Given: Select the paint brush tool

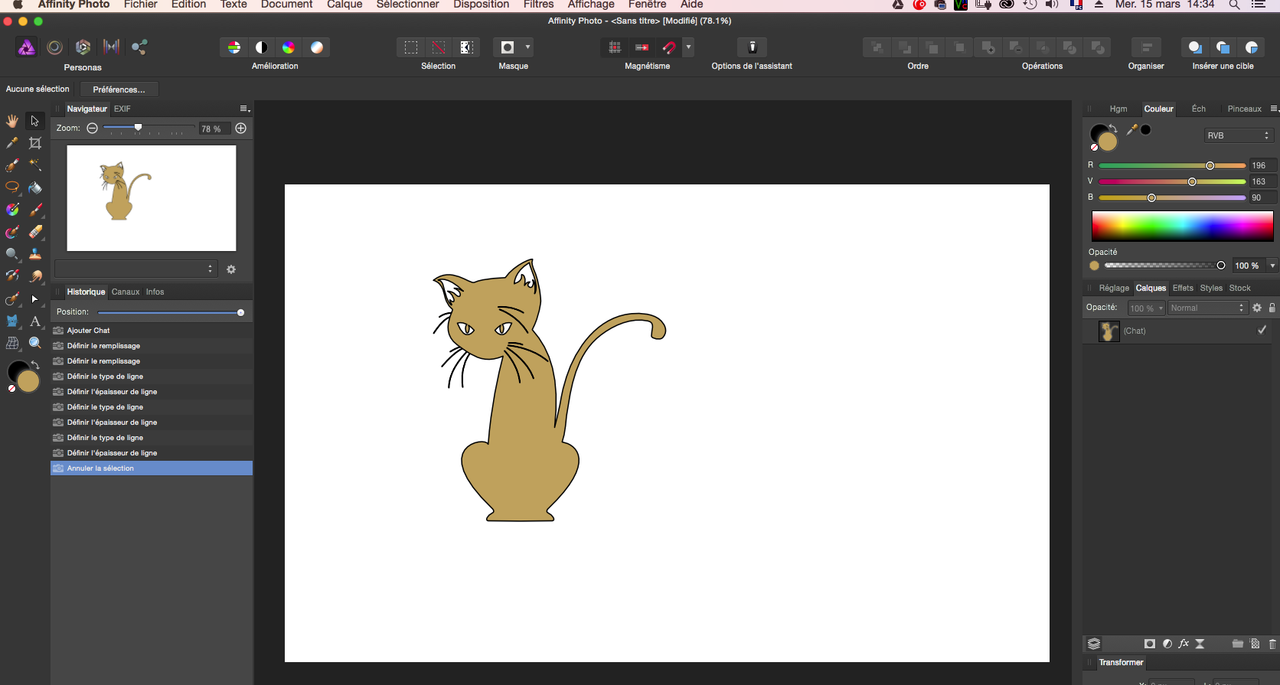Looking at the screenshot, I should click(x=35, y=210).
